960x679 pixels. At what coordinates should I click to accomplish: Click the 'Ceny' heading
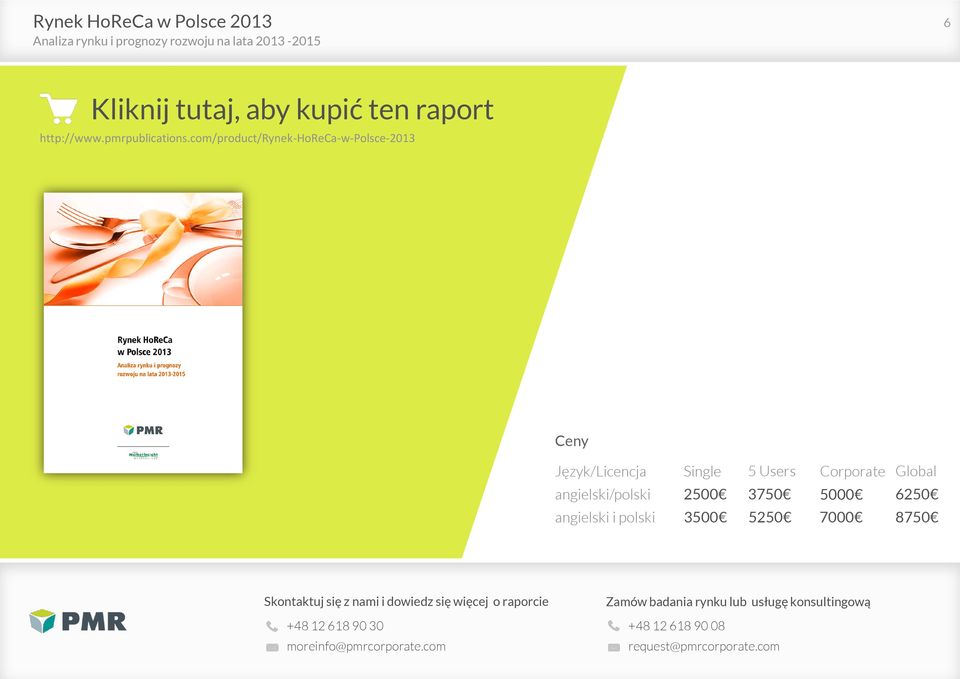click(571, 441)
